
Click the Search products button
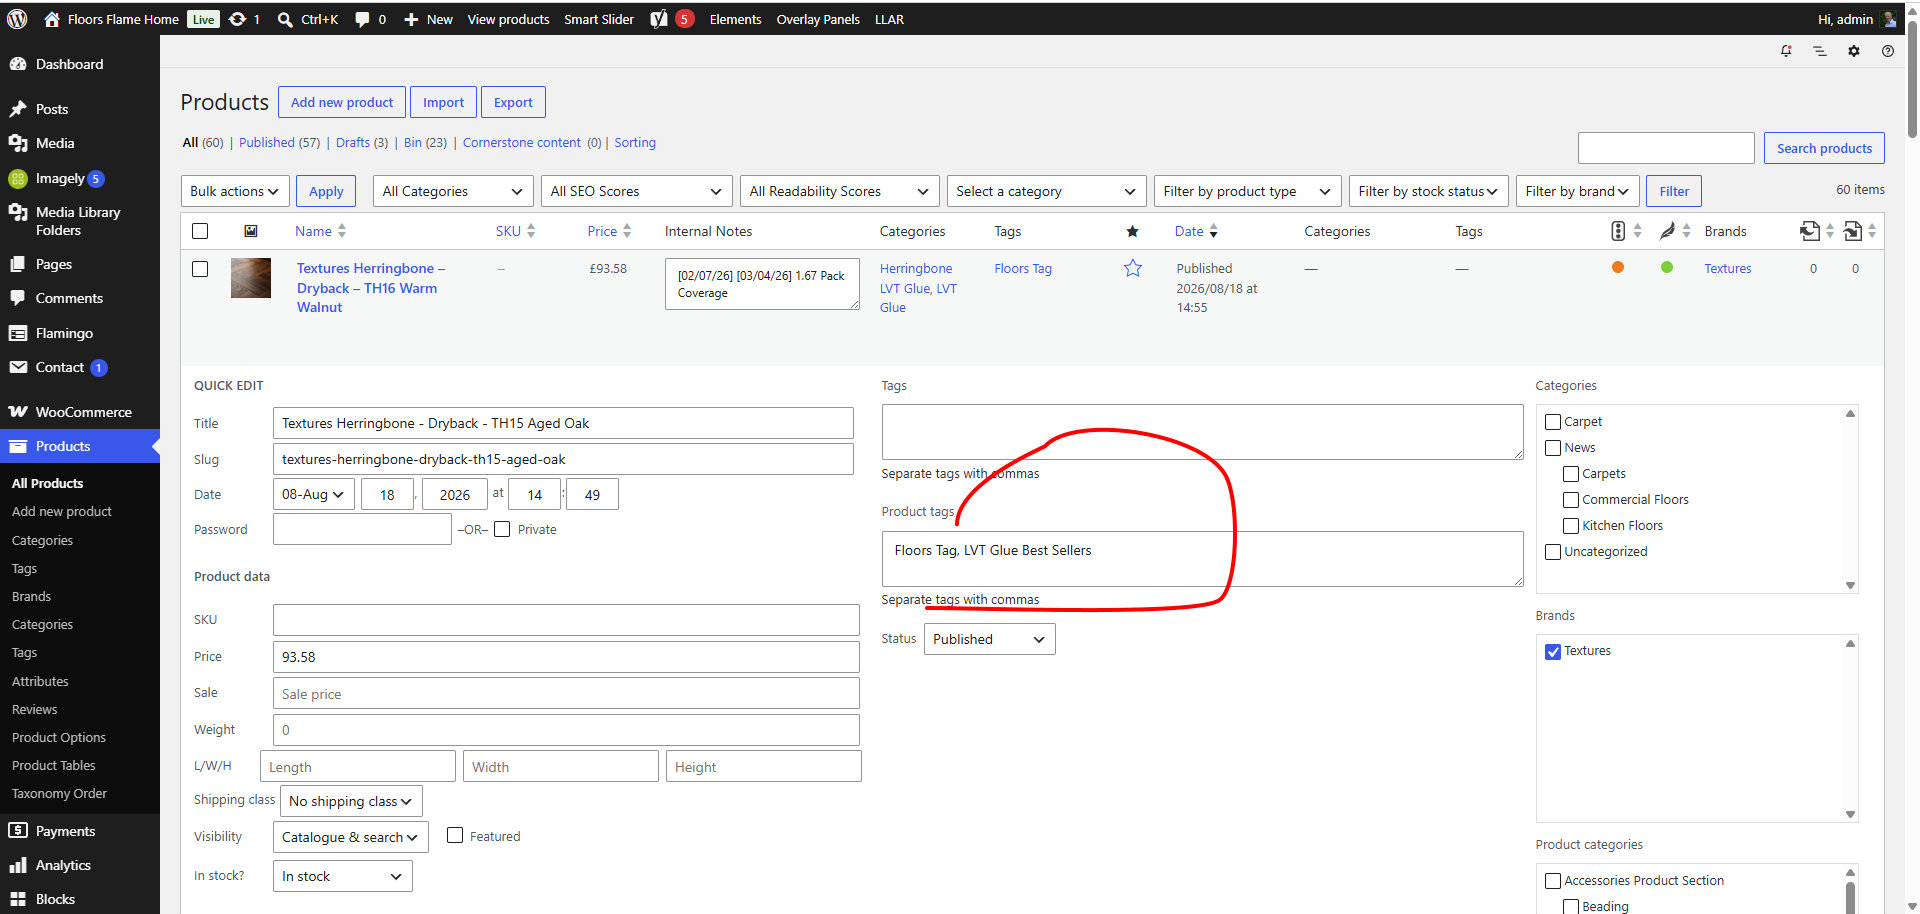click(1824, 148)
